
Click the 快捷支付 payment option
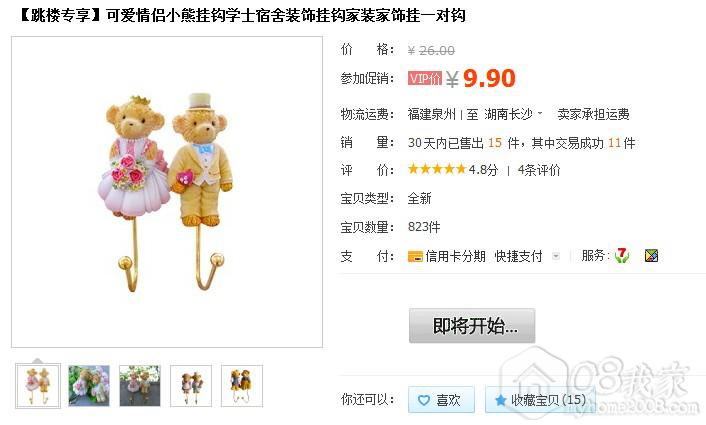[x=518, y=257]
